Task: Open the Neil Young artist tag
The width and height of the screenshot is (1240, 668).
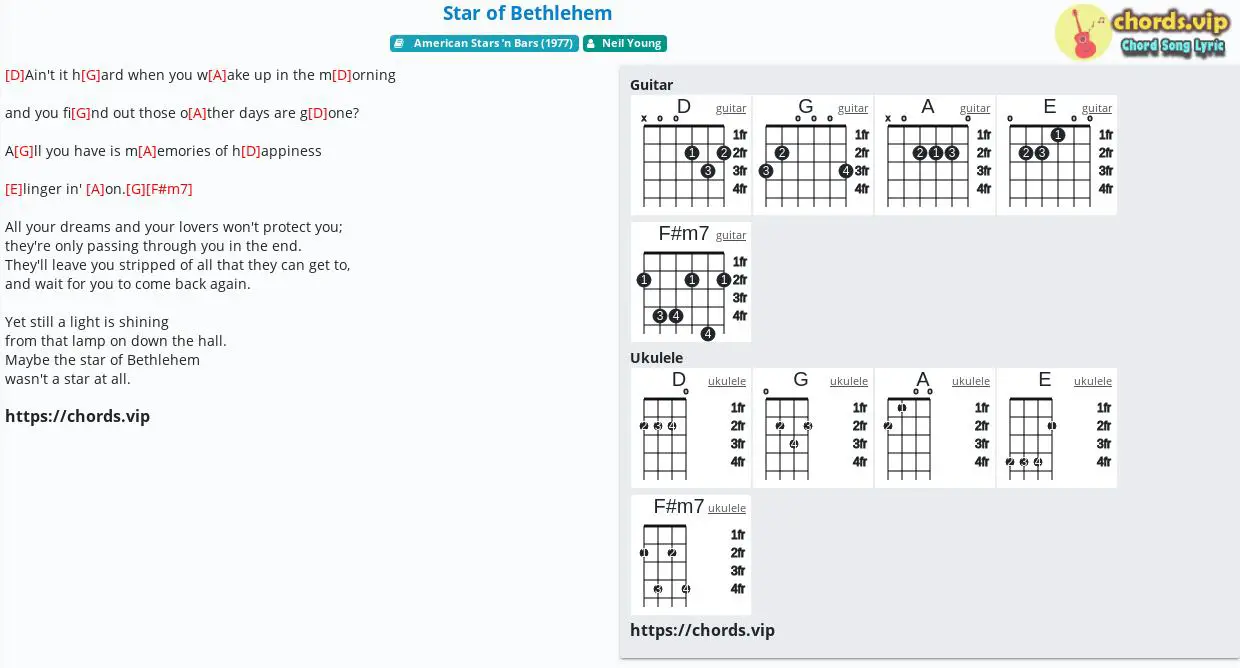Action: [x=624, y=43]
